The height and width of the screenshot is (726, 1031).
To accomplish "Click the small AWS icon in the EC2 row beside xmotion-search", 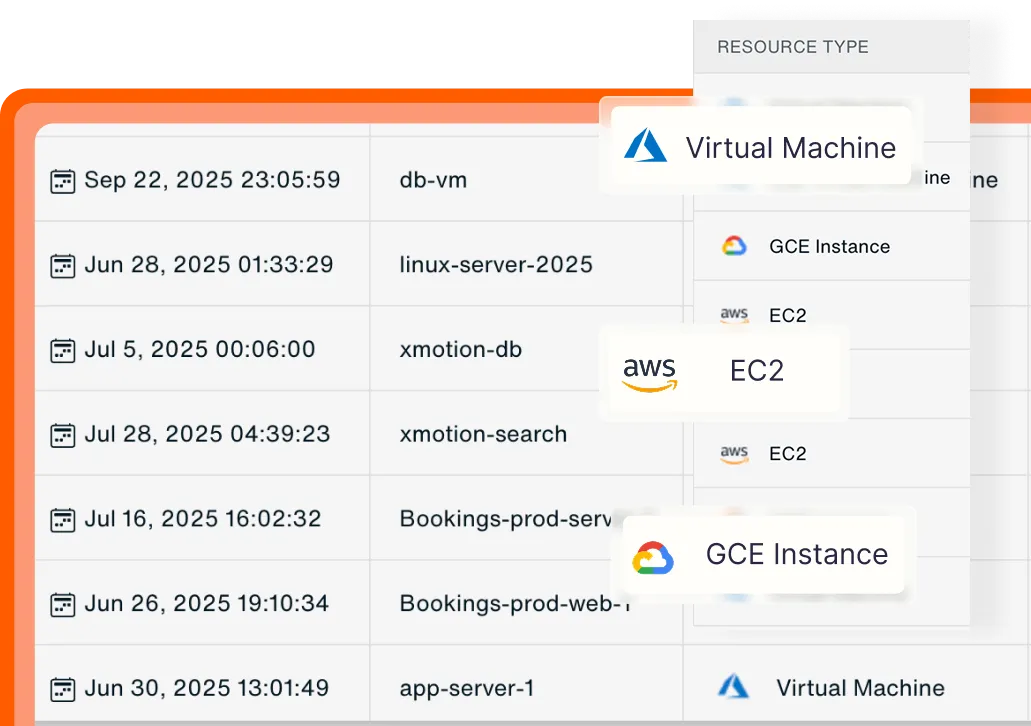I will 734,454.
